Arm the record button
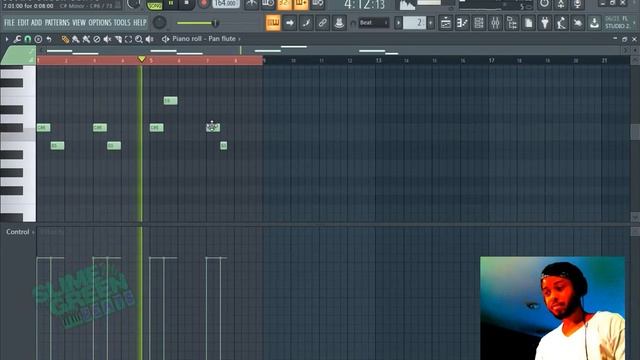The width and height of the screenshot is (640, 360). pyautogui.click(x=203, y=4)
